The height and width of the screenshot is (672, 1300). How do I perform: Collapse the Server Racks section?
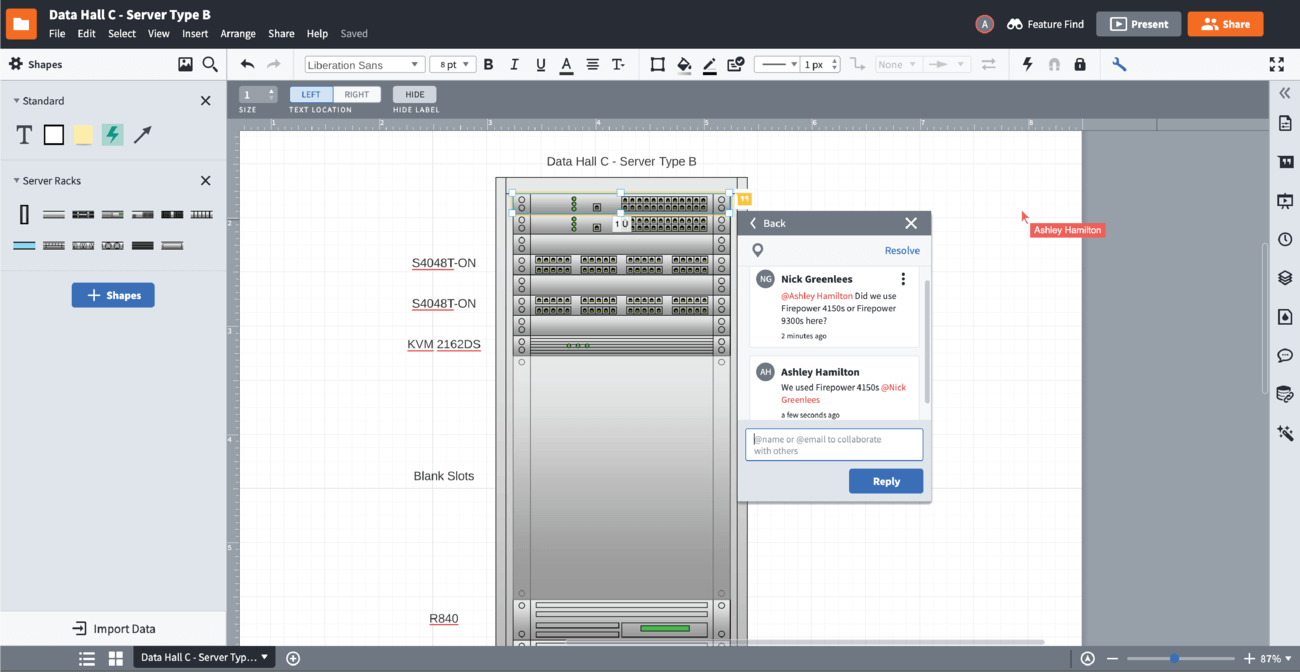click(16, 181)
